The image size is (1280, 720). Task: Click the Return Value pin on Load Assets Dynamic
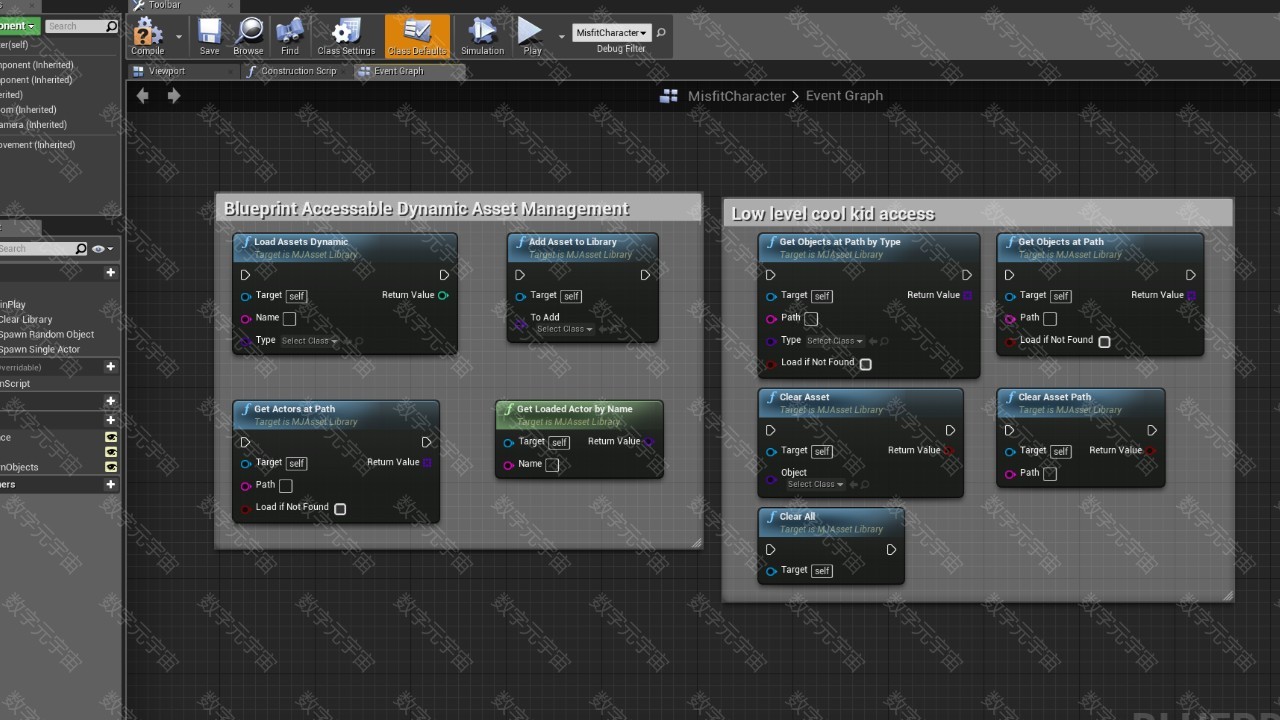(x=443, y=295)
